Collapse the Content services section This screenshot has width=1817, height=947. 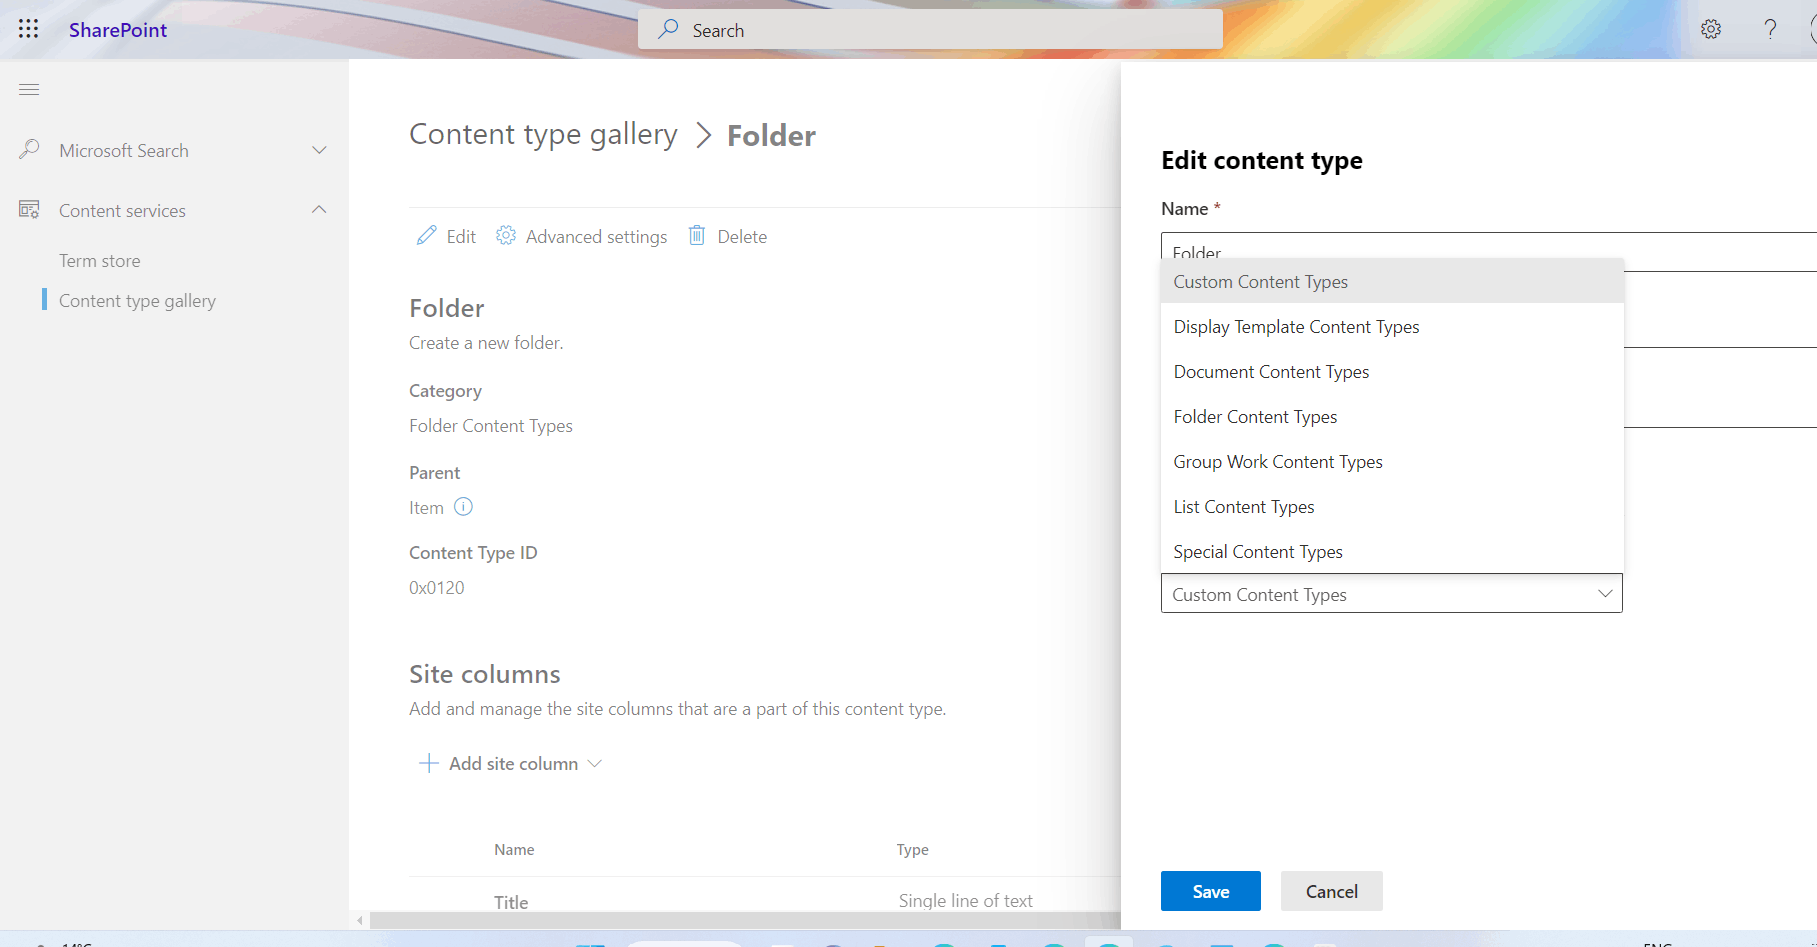[320, 210]
